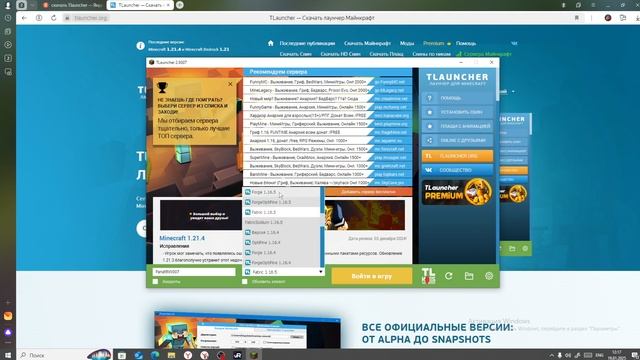The width and height of the screenshot is (640, 360).
Task: Select the MineLegacy server row
Action: [x=327, y=90]
